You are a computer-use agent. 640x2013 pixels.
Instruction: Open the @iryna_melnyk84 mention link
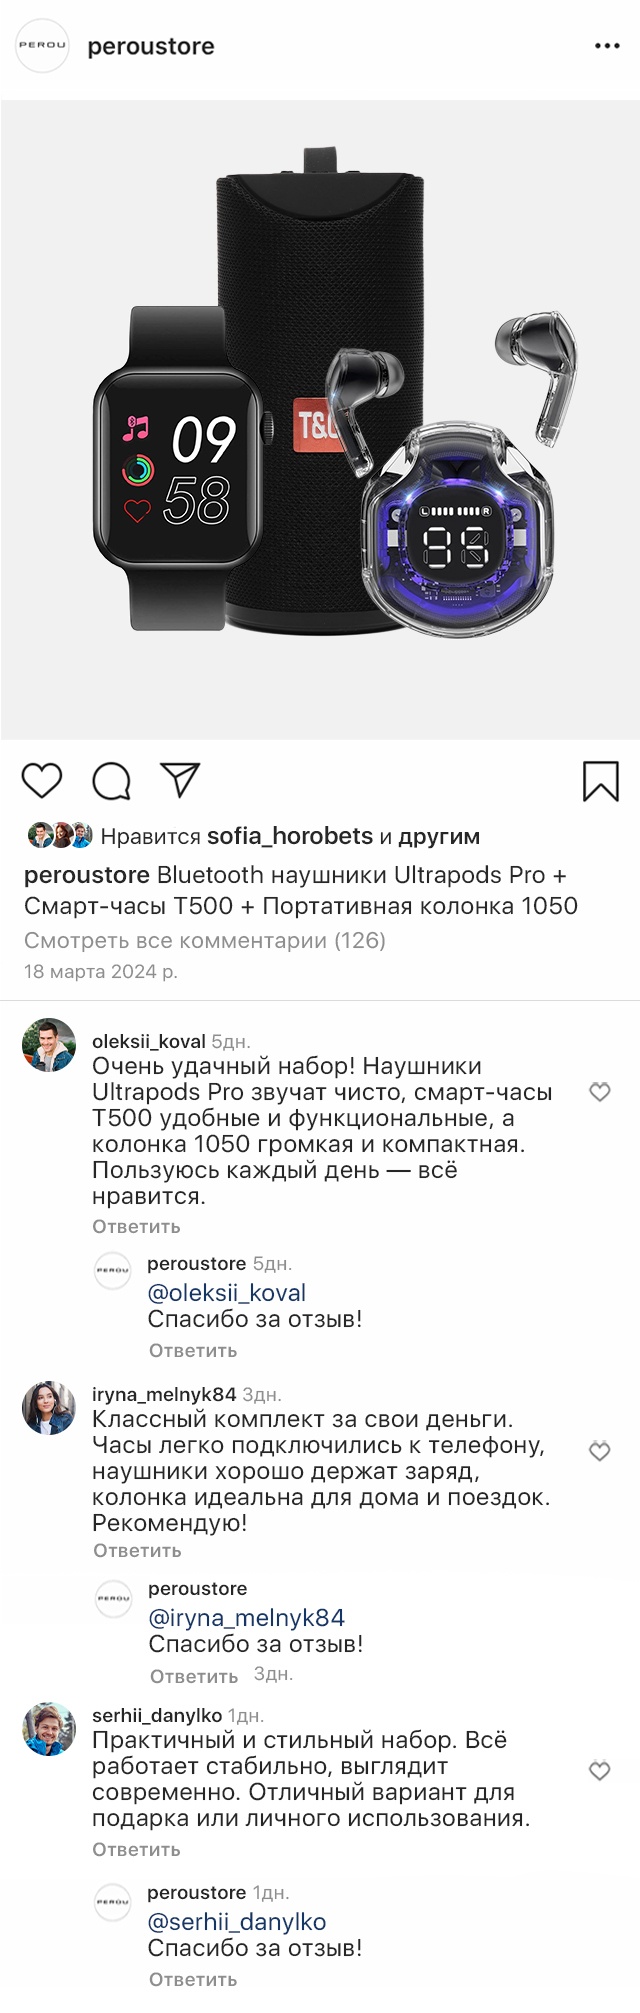click(x=246, y=1617)
